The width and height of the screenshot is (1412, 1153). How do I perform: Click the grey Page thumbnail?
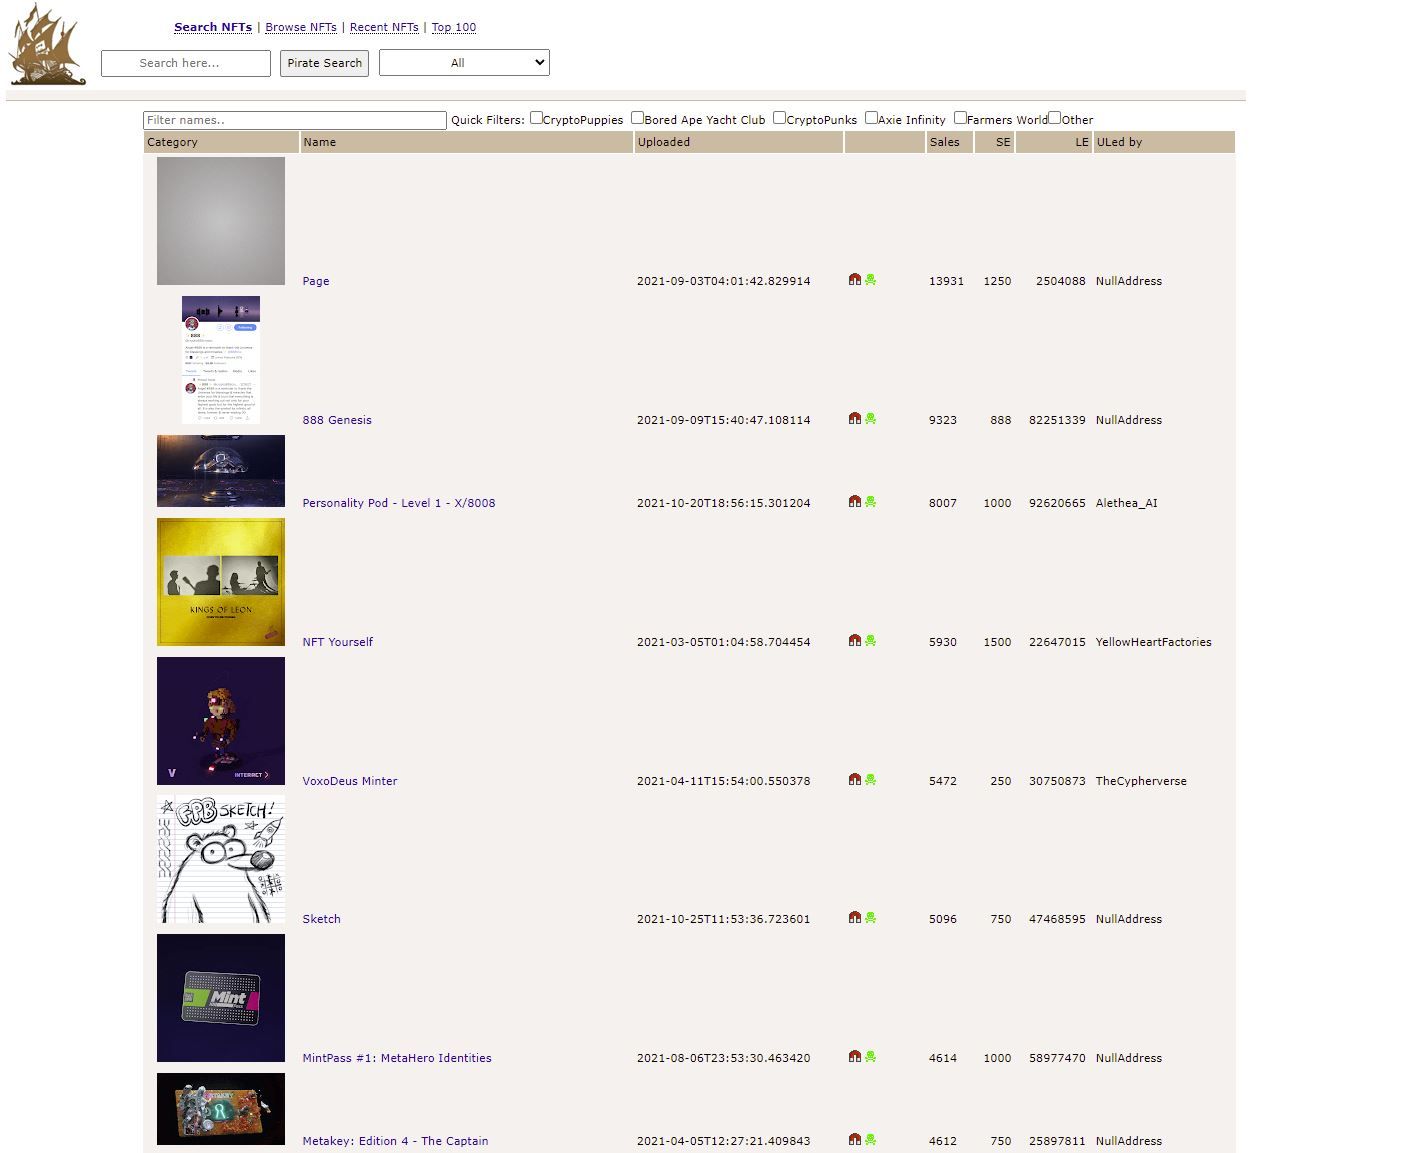tap(221, 221)
